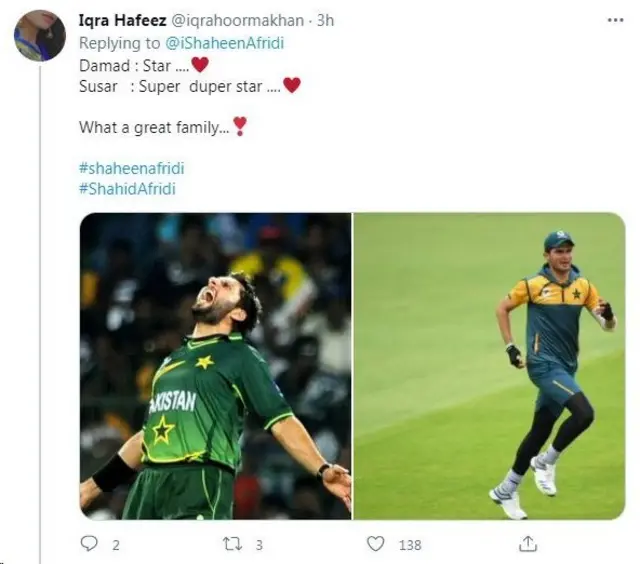Image resolution: width=640 pixels, height=564 pixels.
Task: Open the left photo of shouting cricketer
Action: pos(215,365)
